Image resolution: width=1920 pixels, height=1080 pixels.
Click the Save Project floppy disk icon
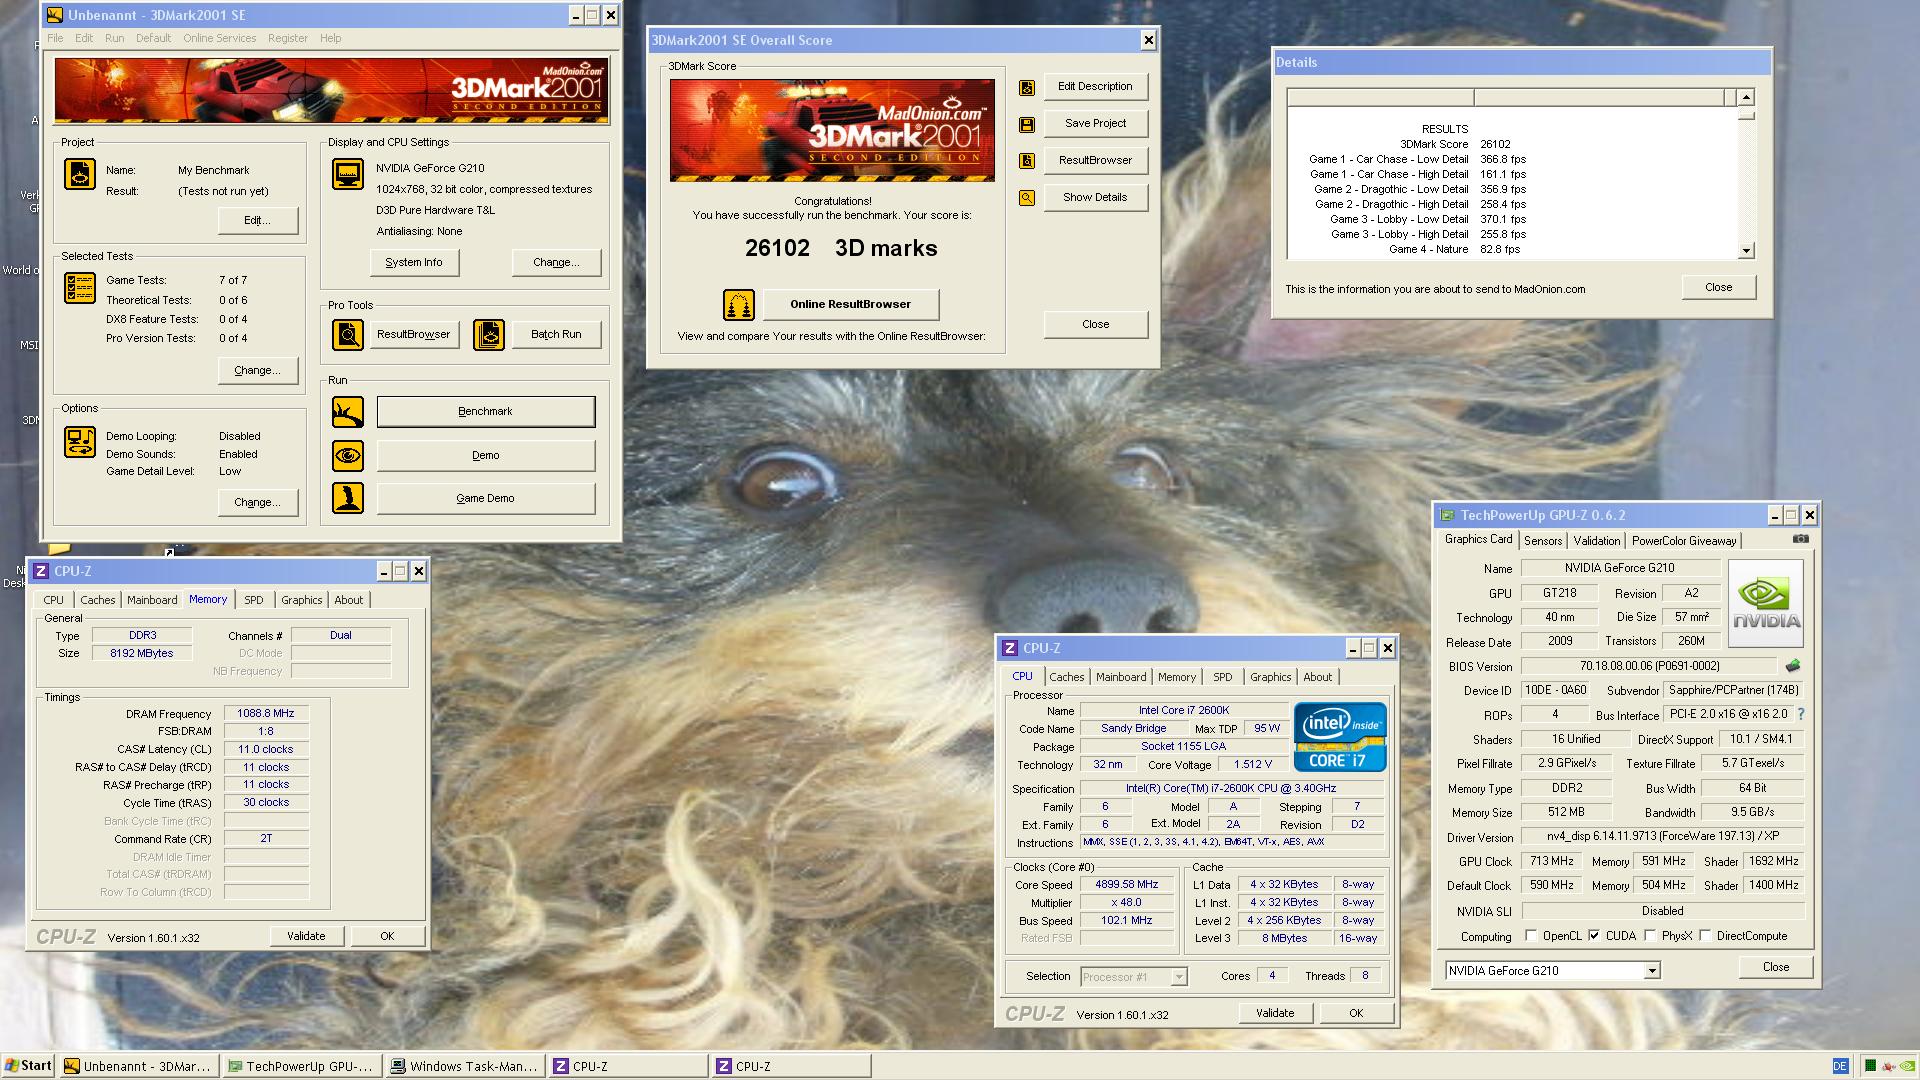point(1027,125)
